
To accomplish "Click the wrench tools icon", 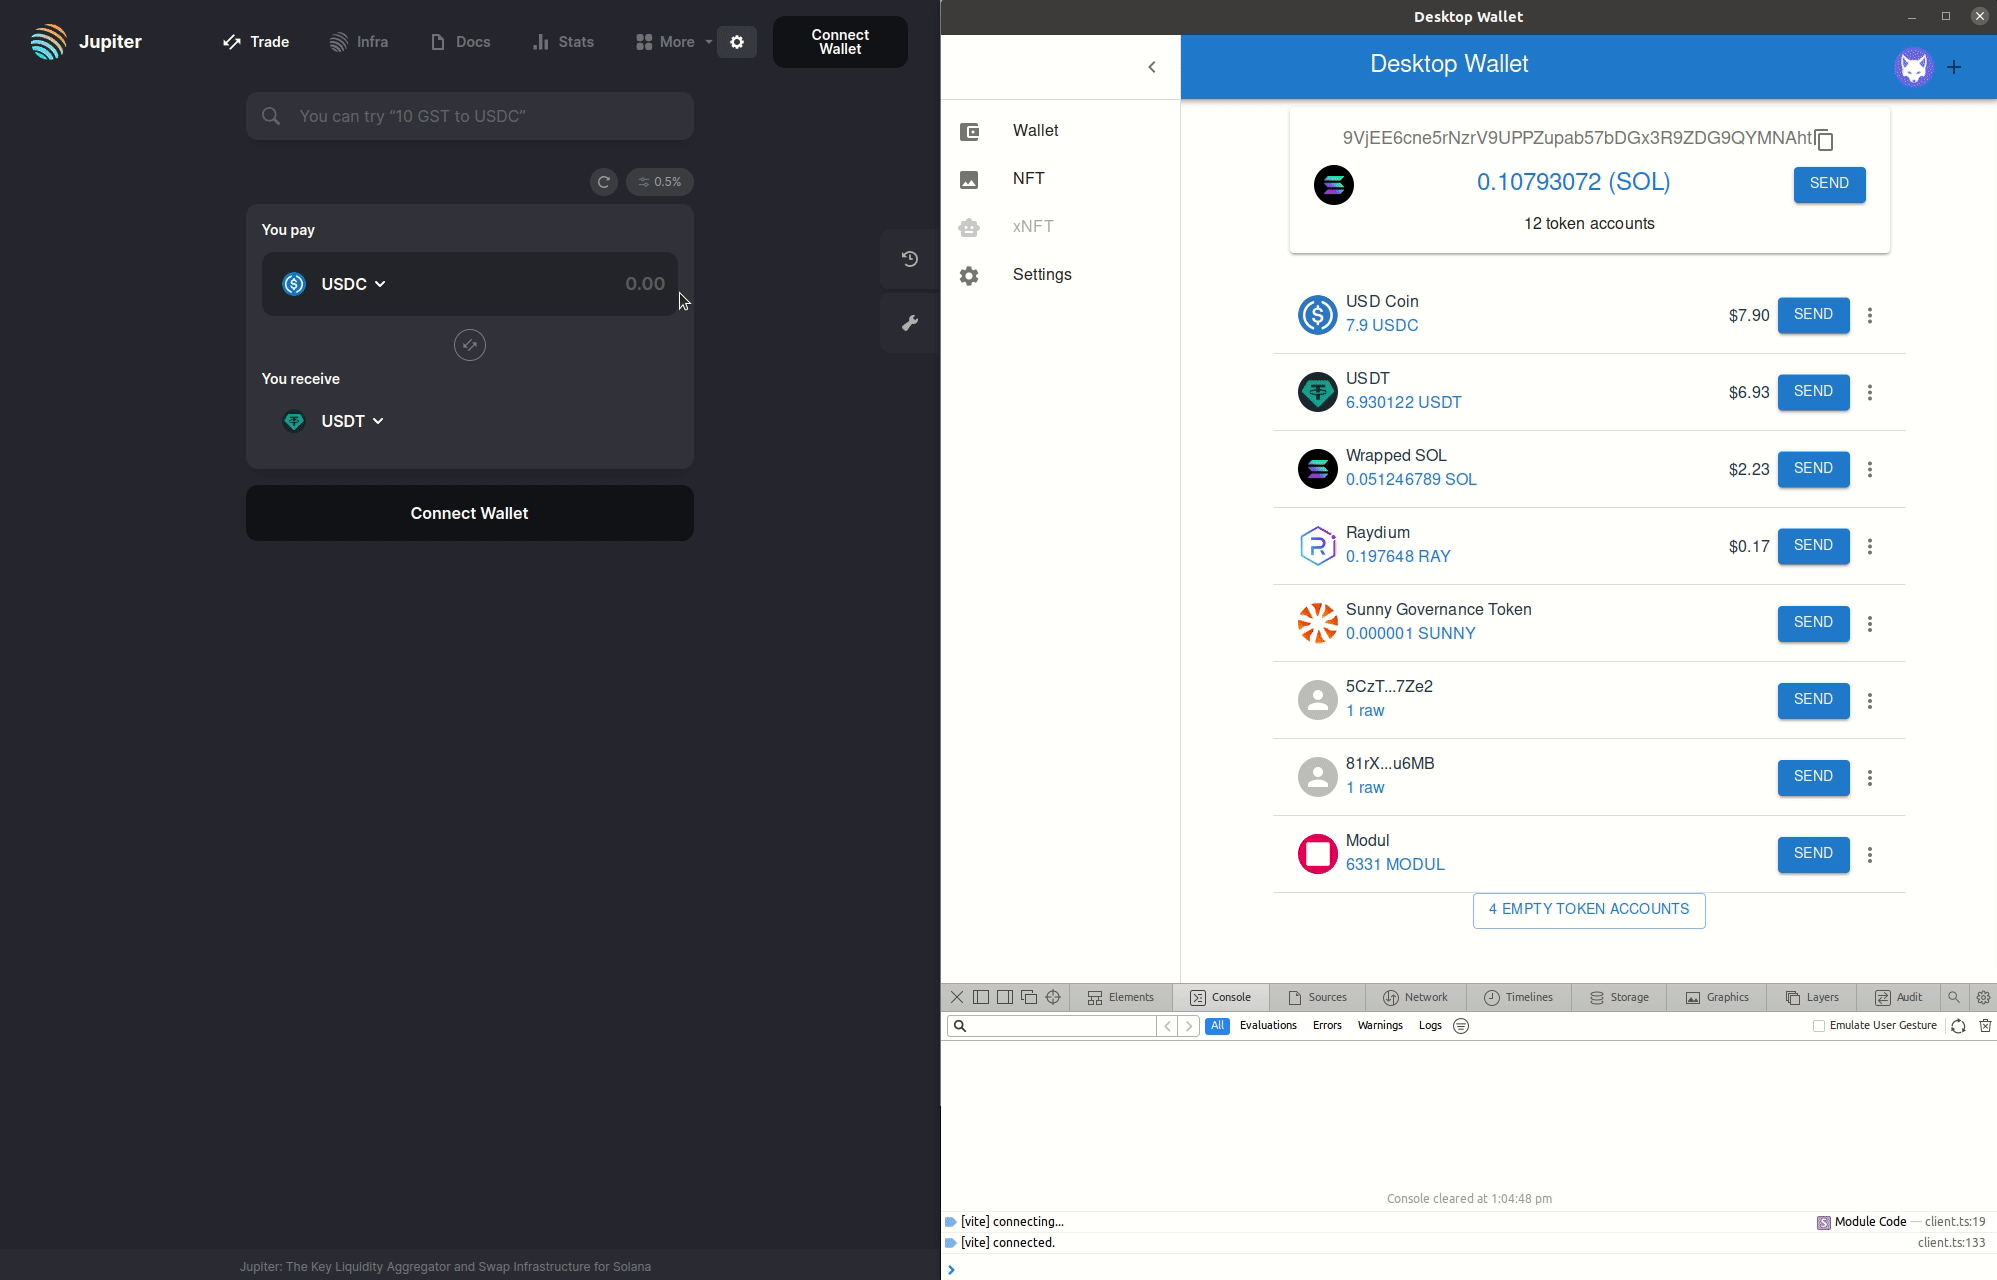I will (x=909, y=323).
